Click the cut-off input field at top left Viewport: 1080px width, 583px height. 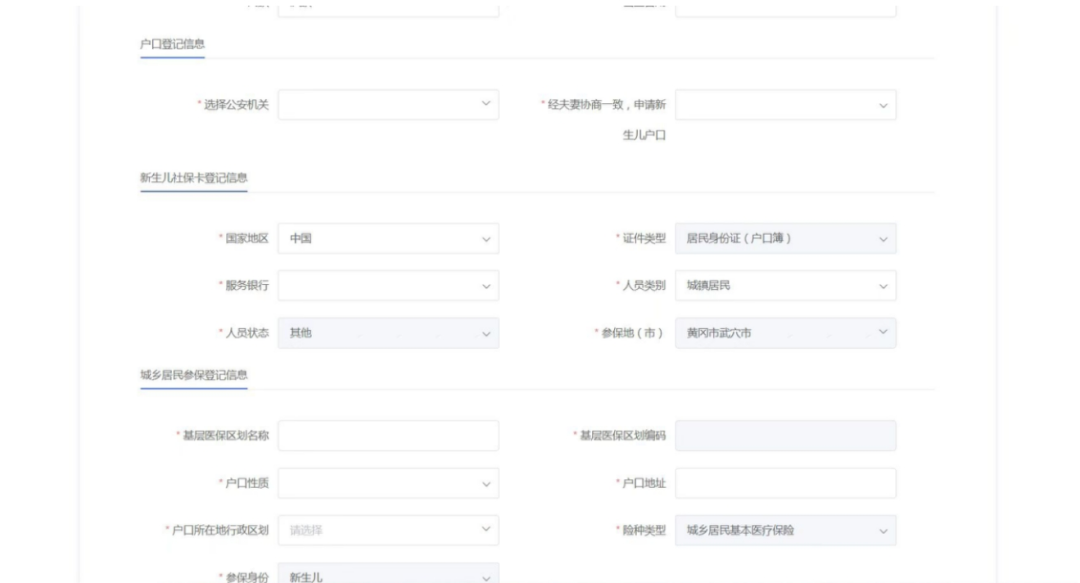tap(387, 9)
